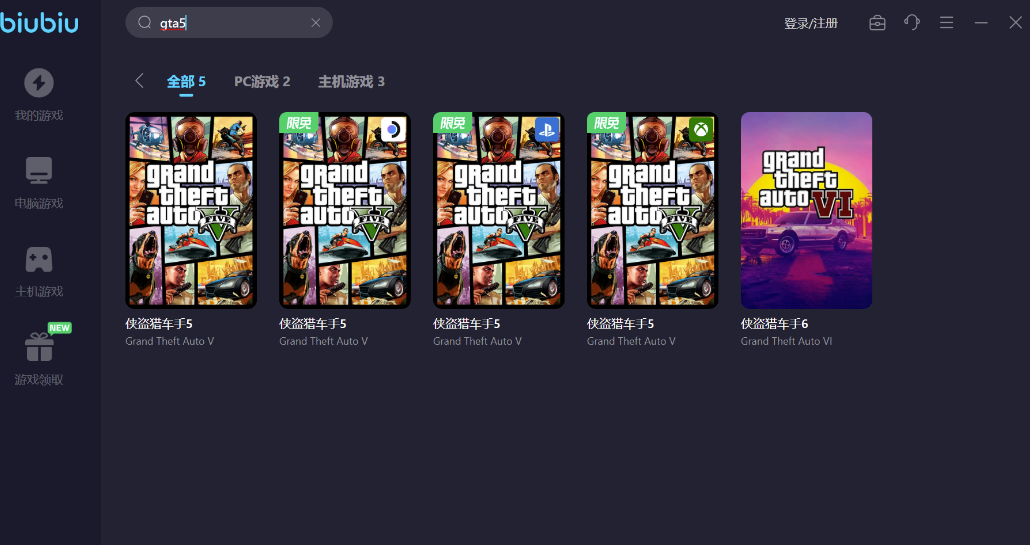The height and width of the screenshot is (545, 1030).
Task: Open the Grand Theft Auto VI cover
Action: pos(806,210)
